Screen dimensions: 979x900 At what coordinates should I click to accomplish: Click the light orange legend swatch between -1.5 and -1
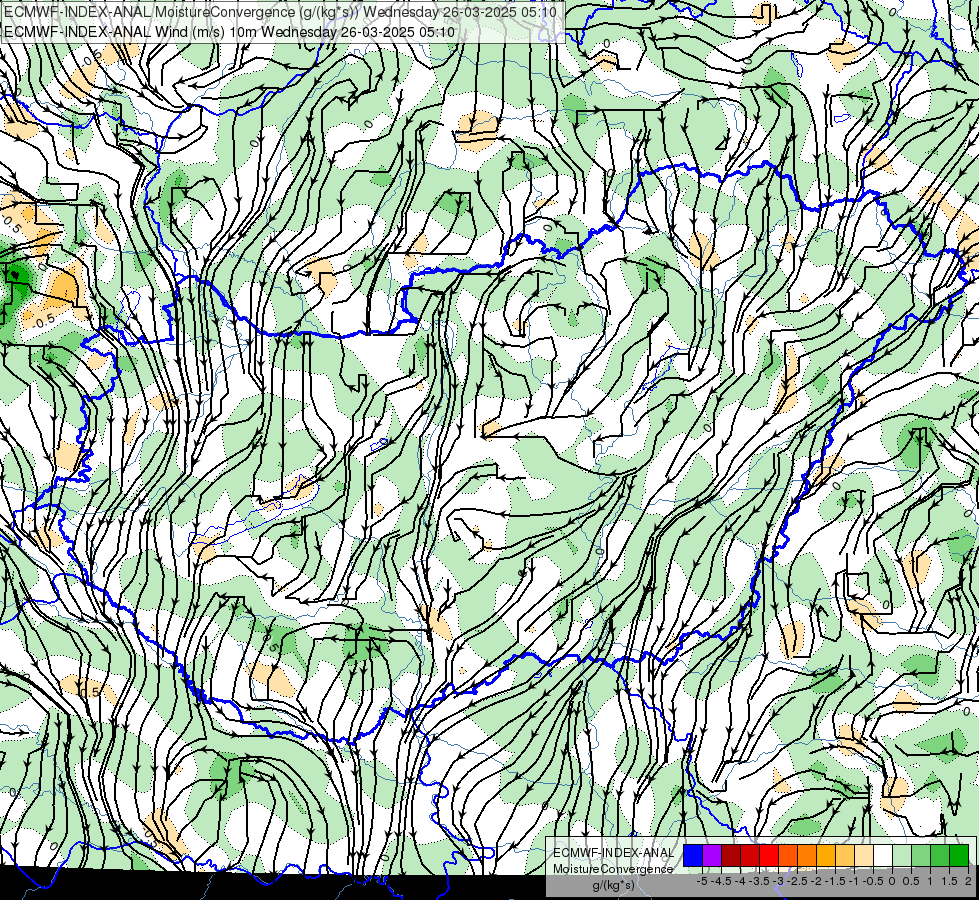845,855
